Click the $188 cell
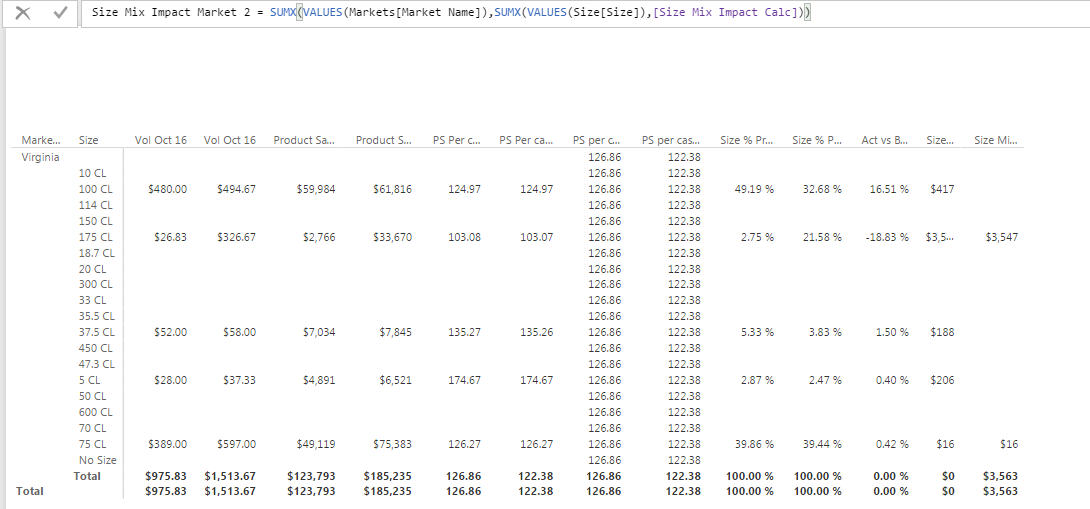Screen dimensions: 1090x509 pos(943,332)
